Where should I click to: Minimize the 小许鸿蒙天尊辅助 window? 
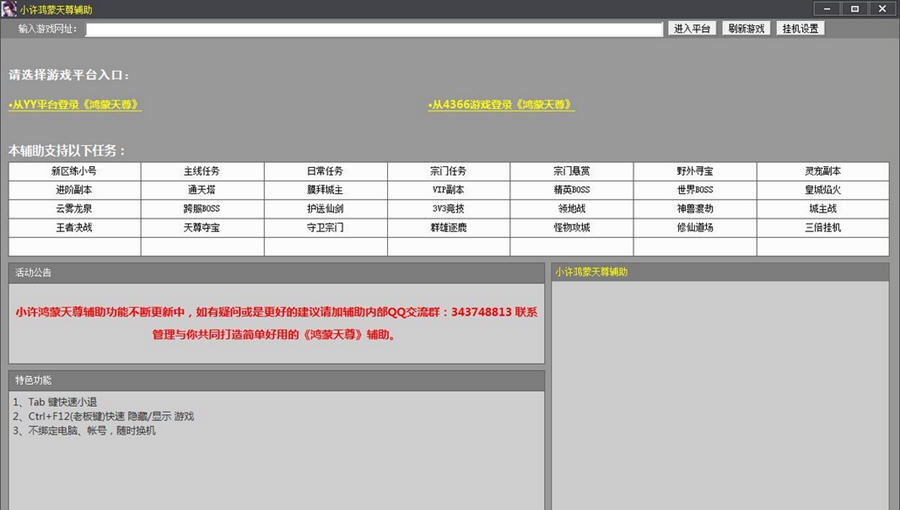(x=827, y=9)
